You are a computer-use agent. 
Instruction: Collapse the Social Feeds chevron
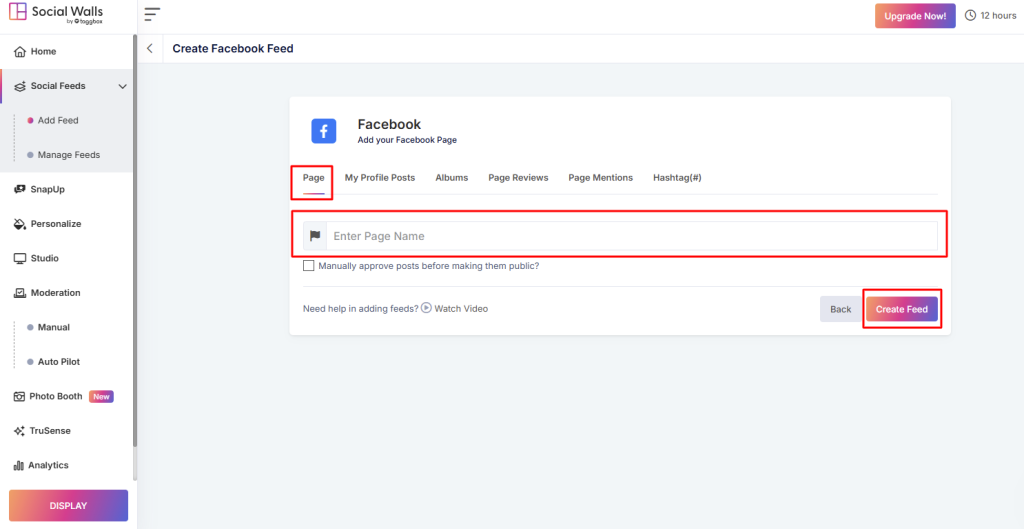pyautogui.click(x=123, y=87)
